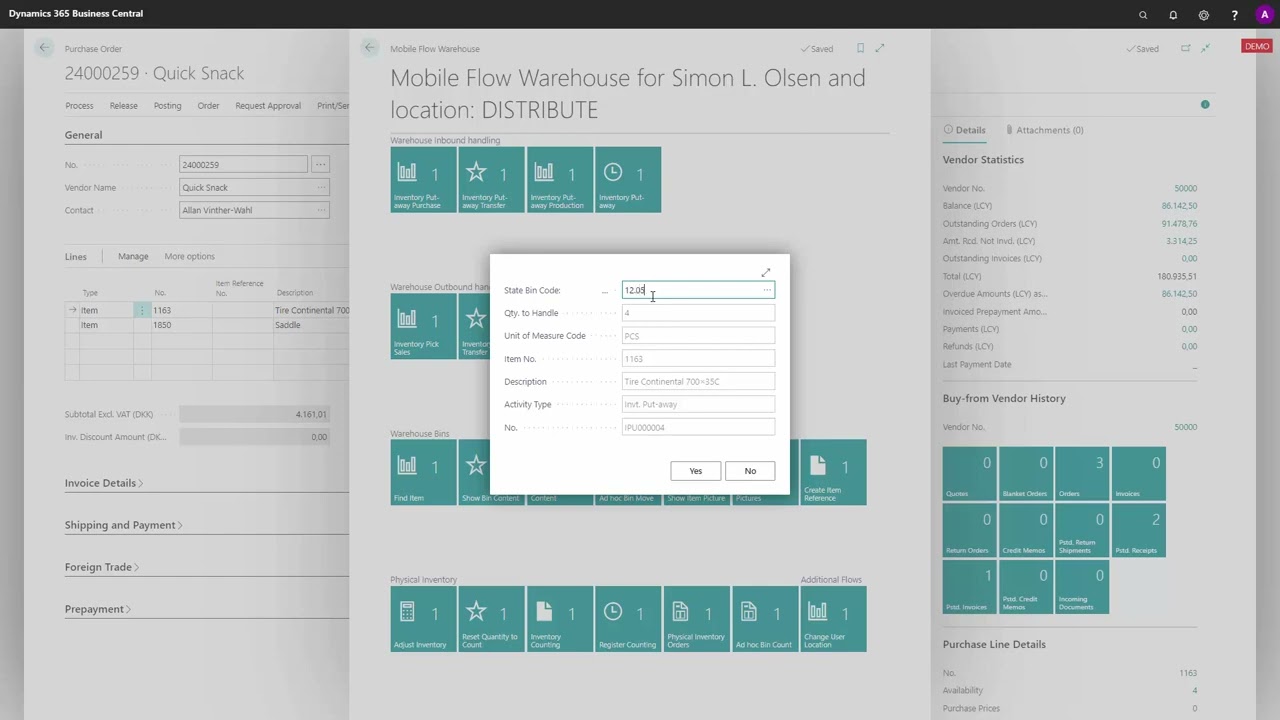Open the ellipsis next to order No. field
Screen dimensions: 1280x720
(320, 164)
